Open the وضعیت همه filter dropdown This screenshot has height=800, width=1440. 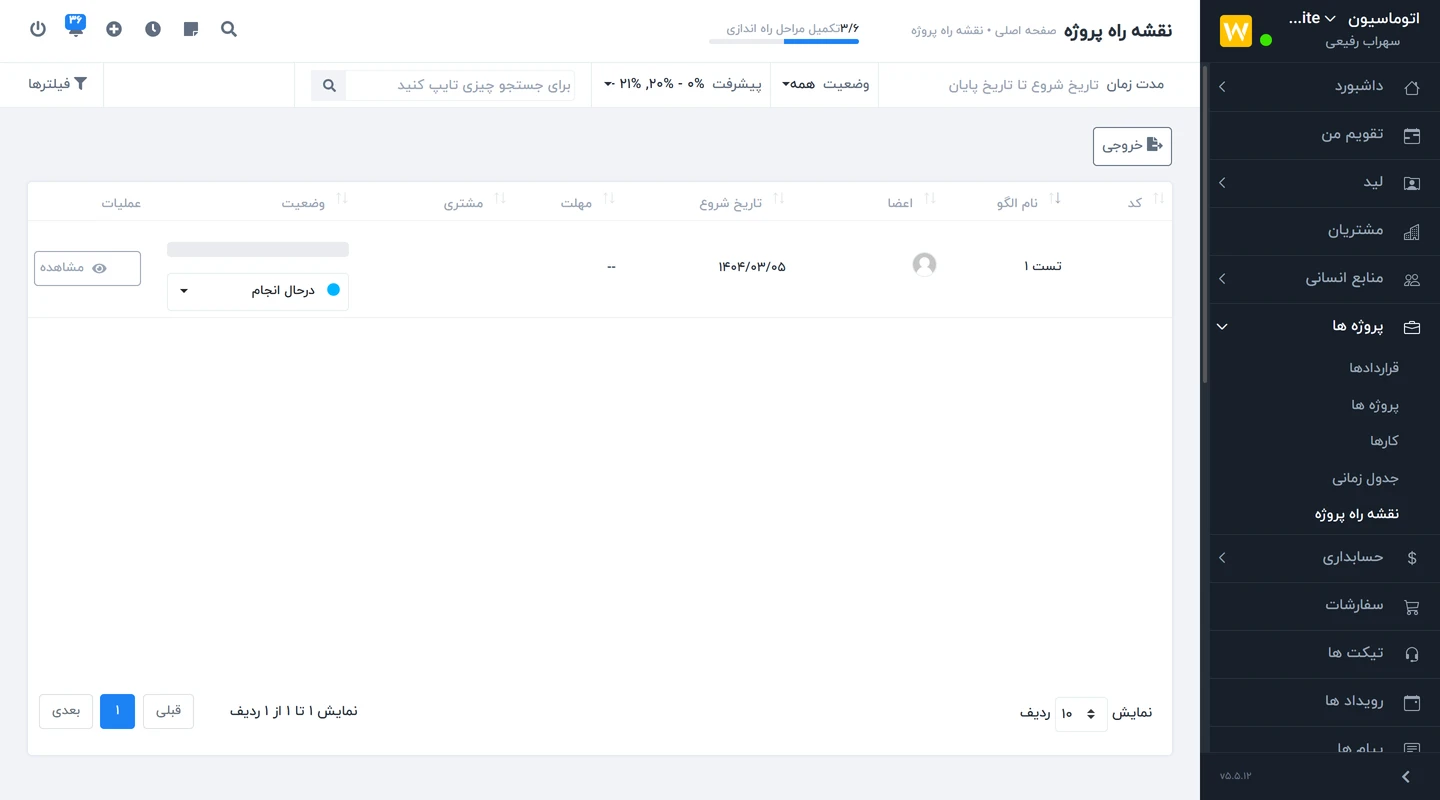(825, 85)
